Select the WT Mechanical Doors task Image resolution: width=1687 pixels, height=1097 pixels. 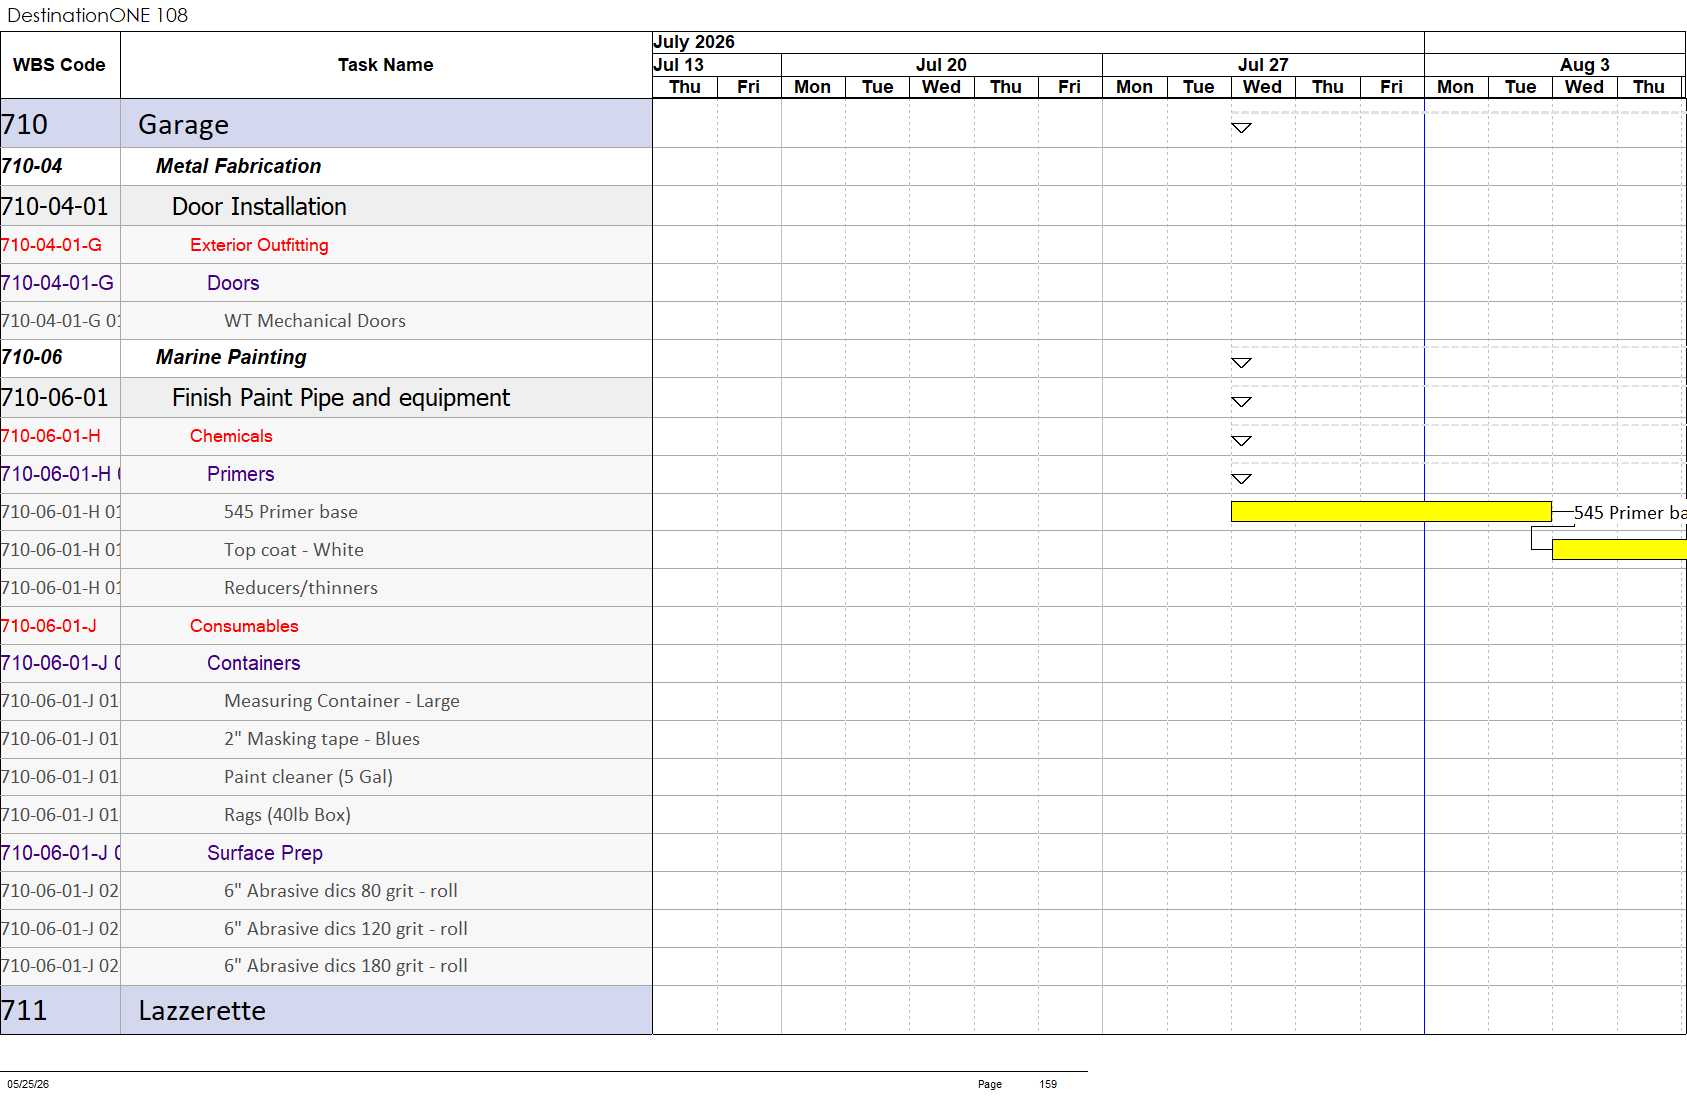click(x=315, y=321)
